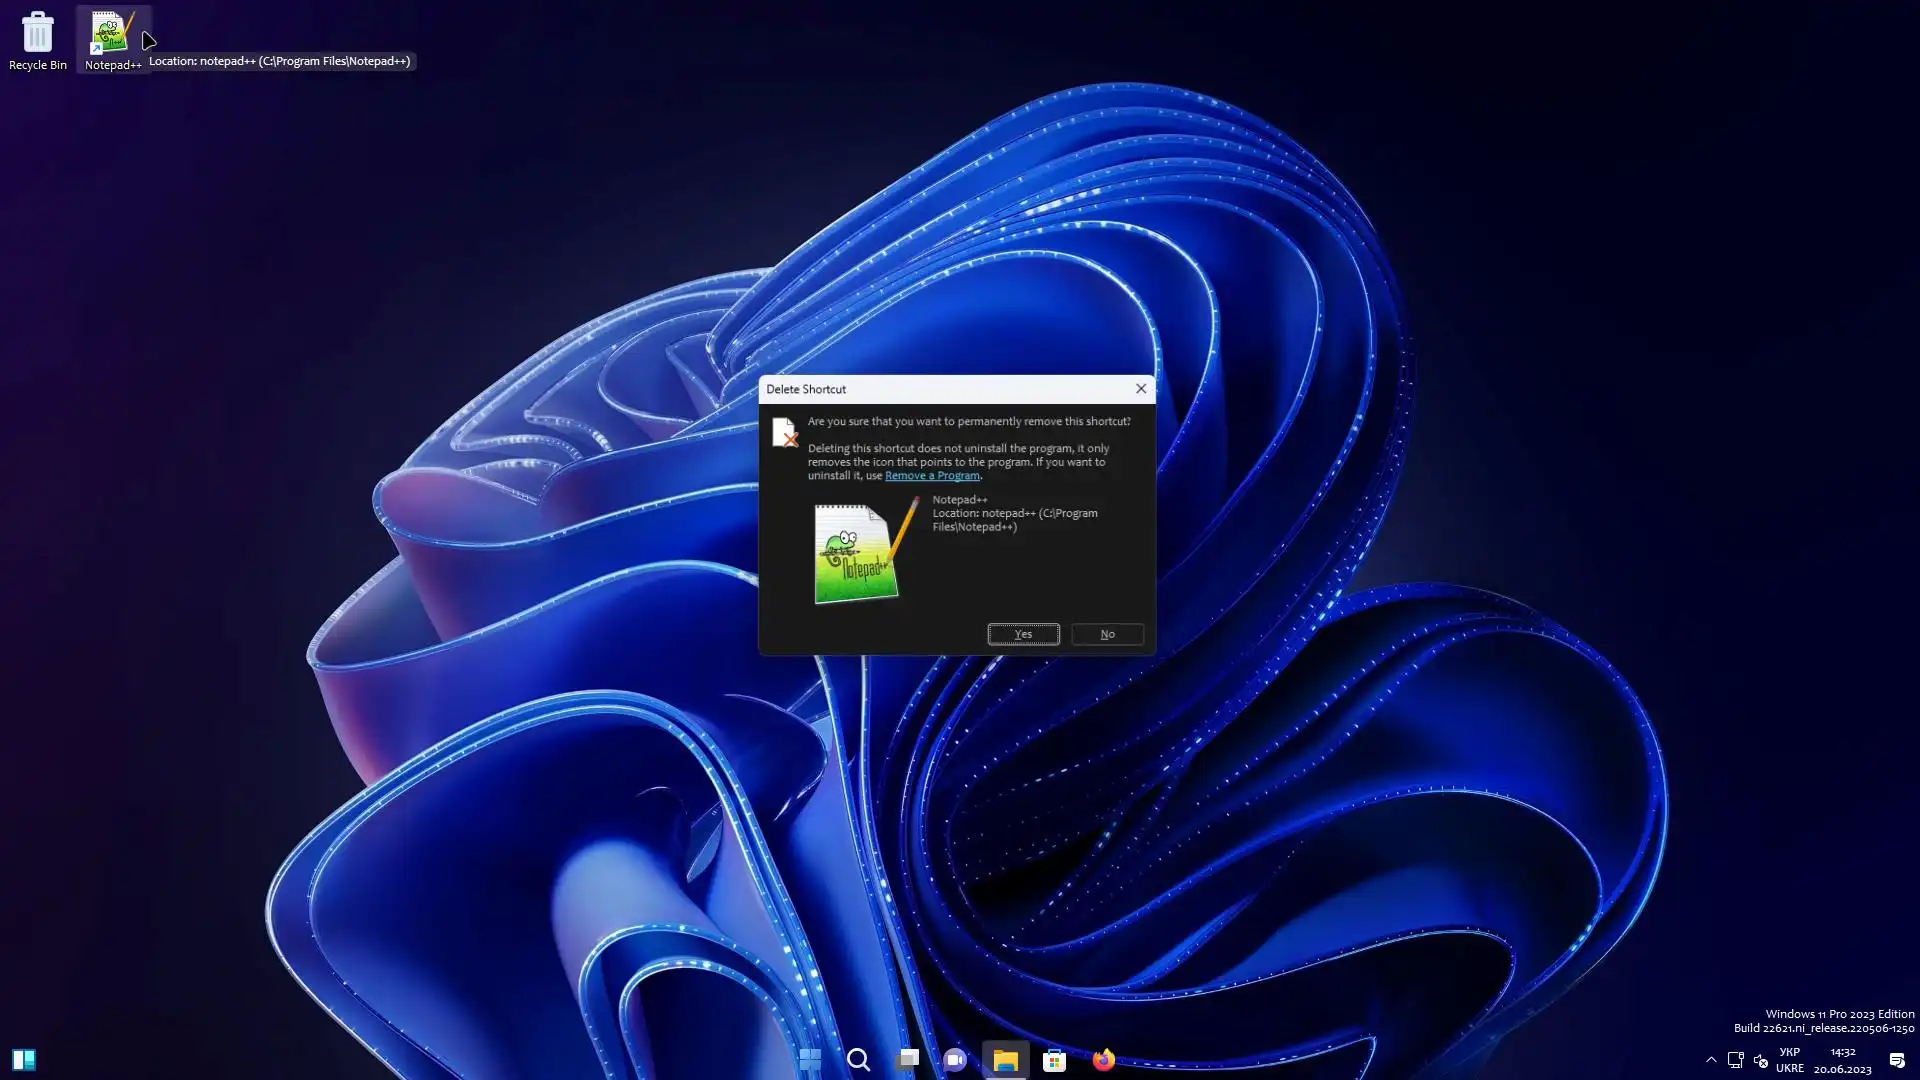Open Microsoft Store from taskbar
This screenshot has height=1080, width=1920.
click(1054, 1060)
